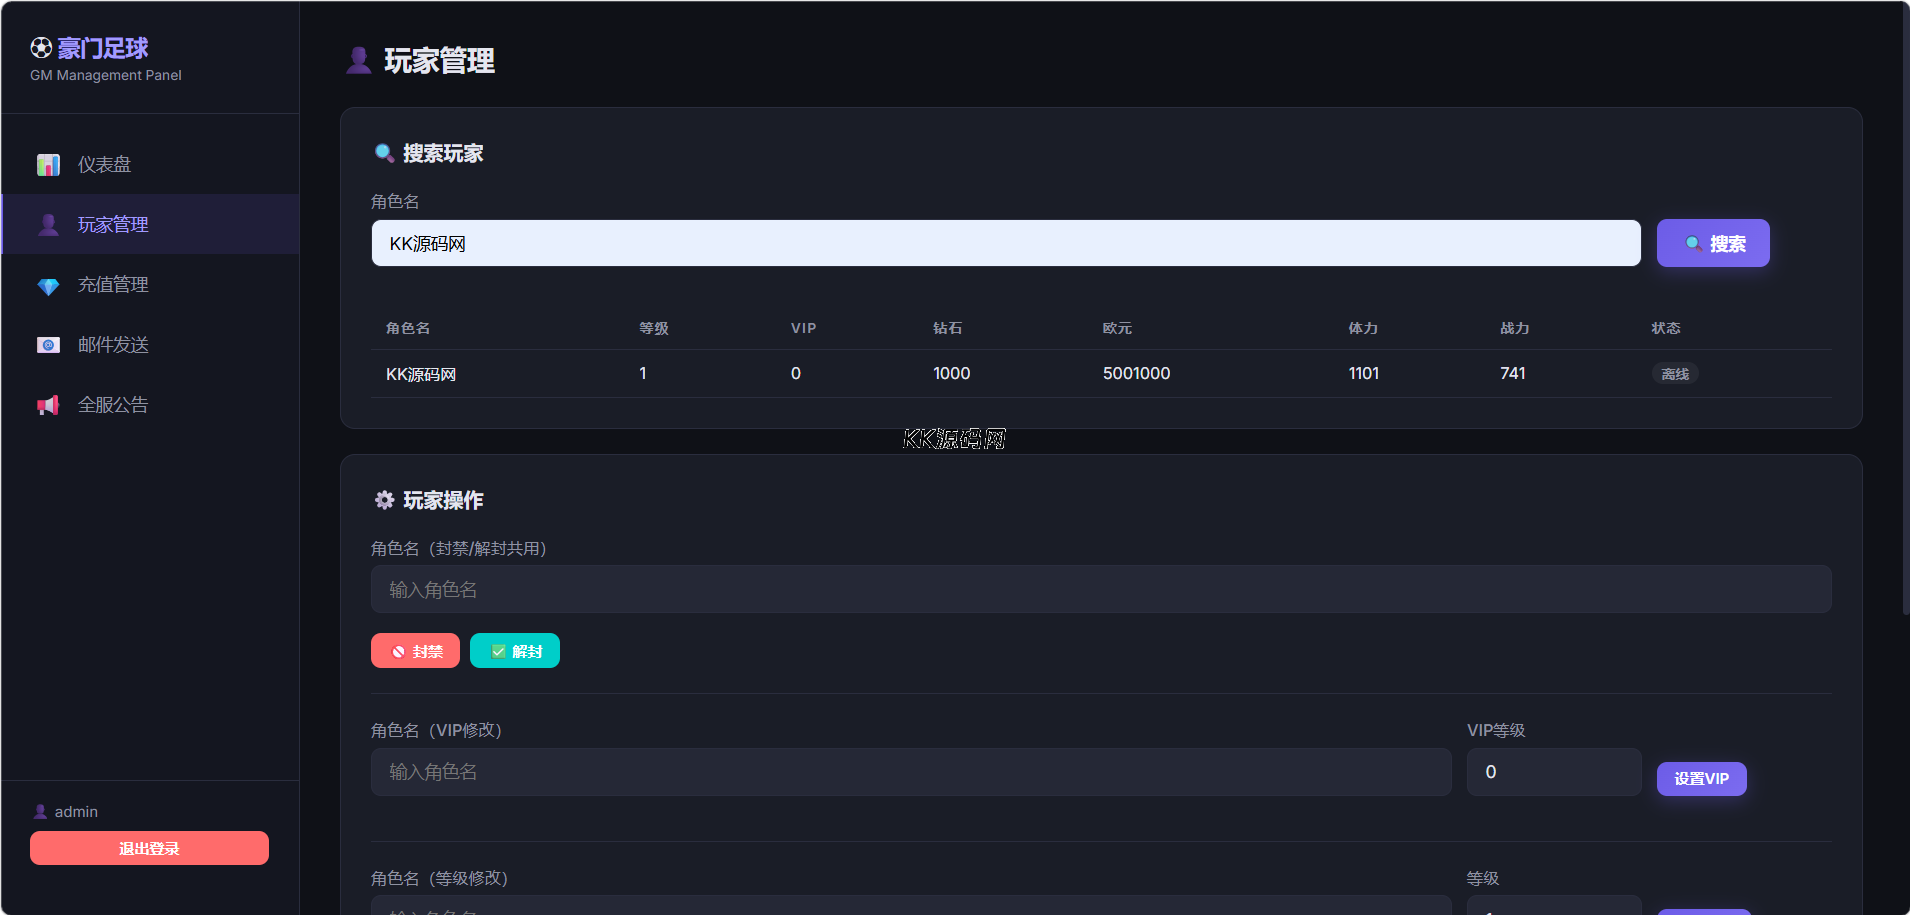Viewport: 1910px width, 915px height.
Task: Click the soccer ball logo icon
Action: click(41, 48)
